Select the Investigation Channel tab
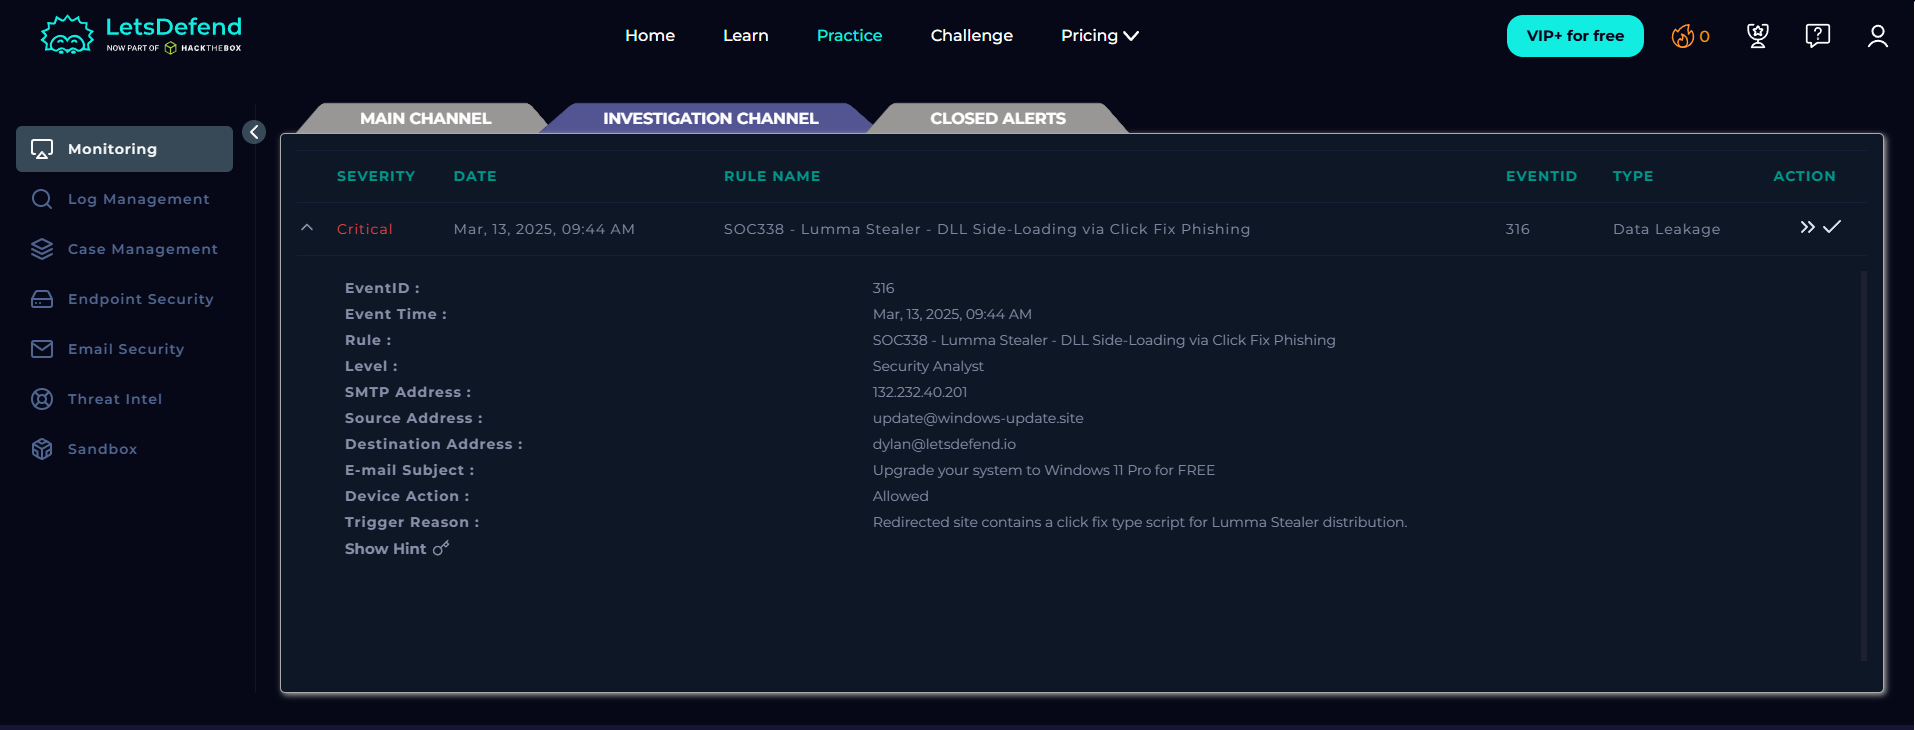1915x730 pixels. pyautogui.click(x=710, y=118)
